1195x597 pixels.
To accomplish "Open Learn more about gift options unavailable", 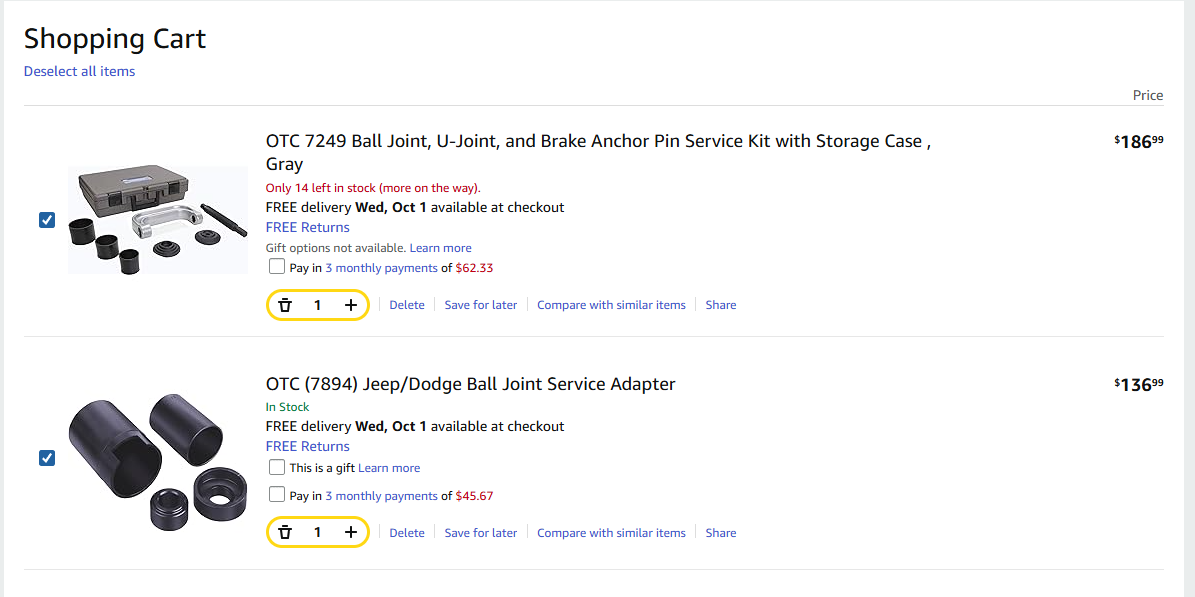I will coord(440,248).
